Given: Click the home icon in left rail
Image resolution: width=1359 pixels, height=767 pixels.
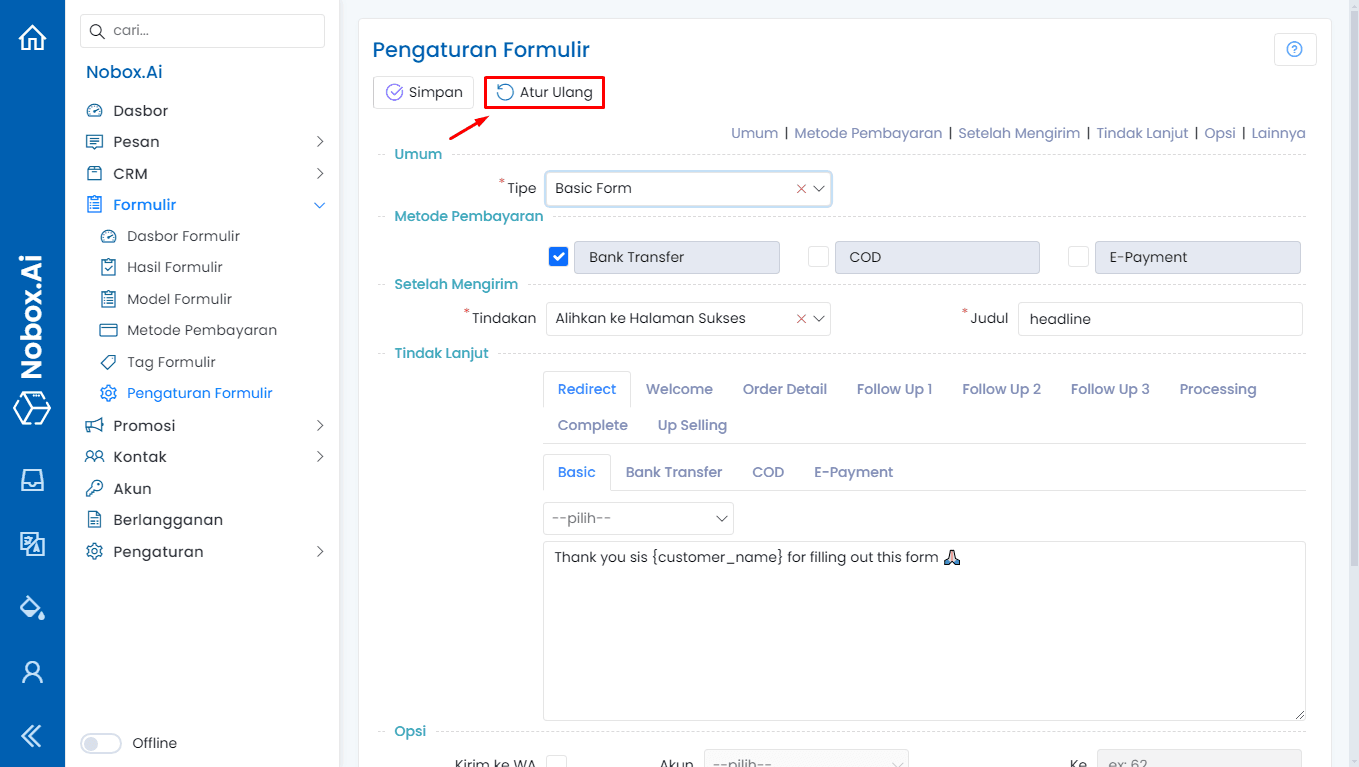Looking at the screenshot, I should tap(32, 38).
